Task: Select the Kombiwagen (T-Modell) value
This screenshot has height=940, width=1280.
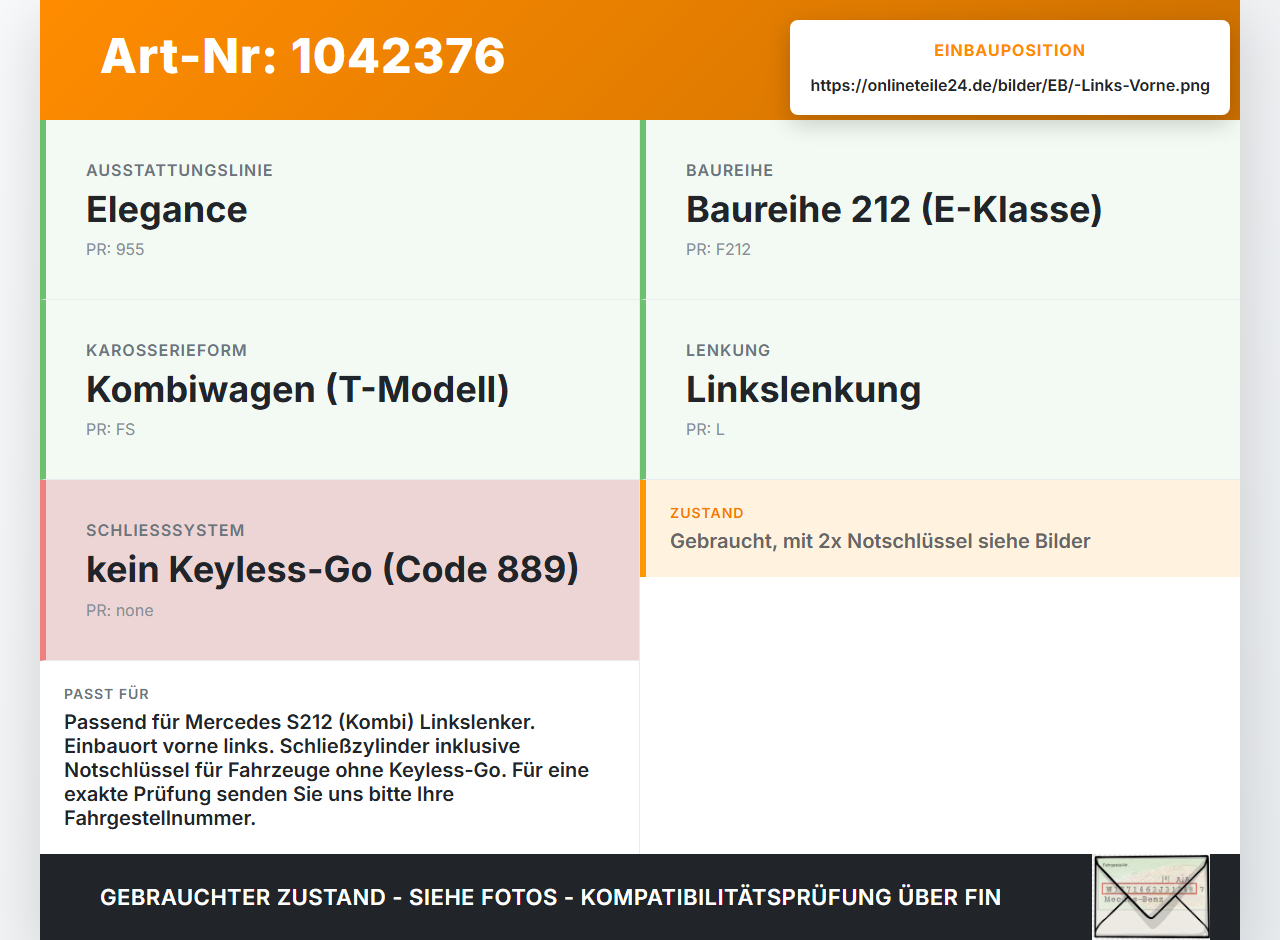Action: (x=298, y=389)
